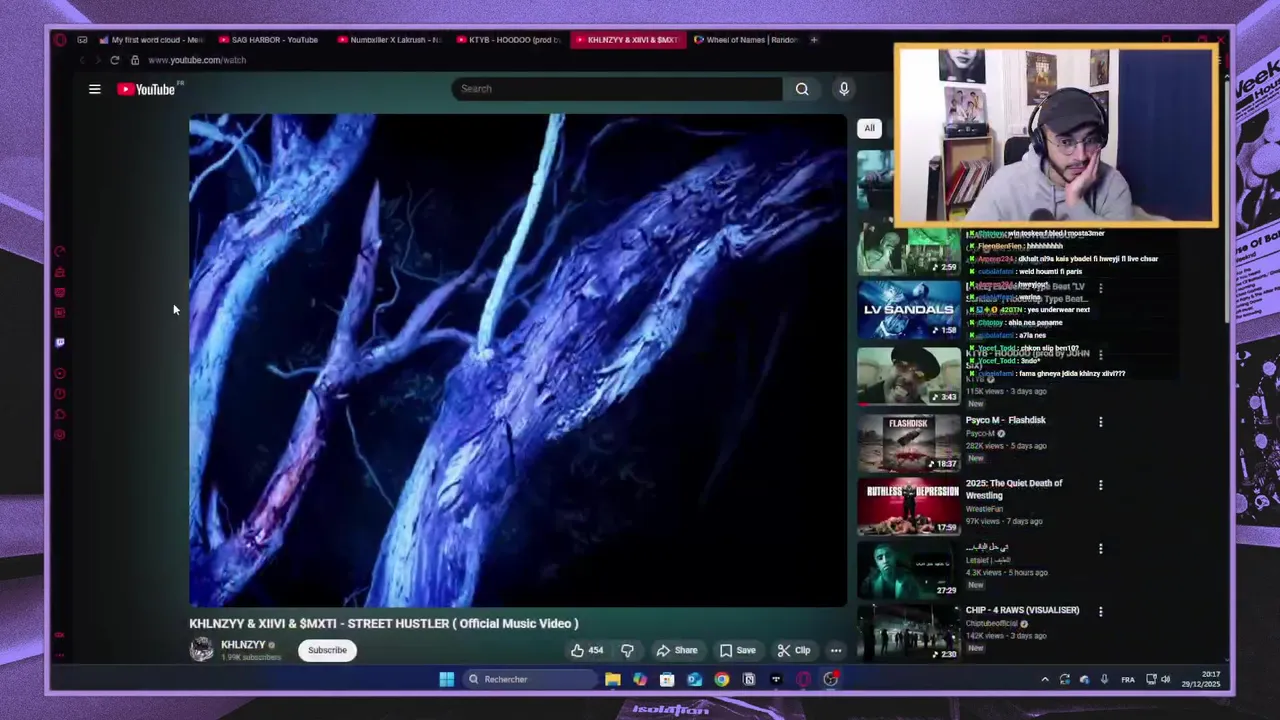Select the All filter chip
Image resolution: width=1280 pixels, height=720 pixels.
(870, 128)
